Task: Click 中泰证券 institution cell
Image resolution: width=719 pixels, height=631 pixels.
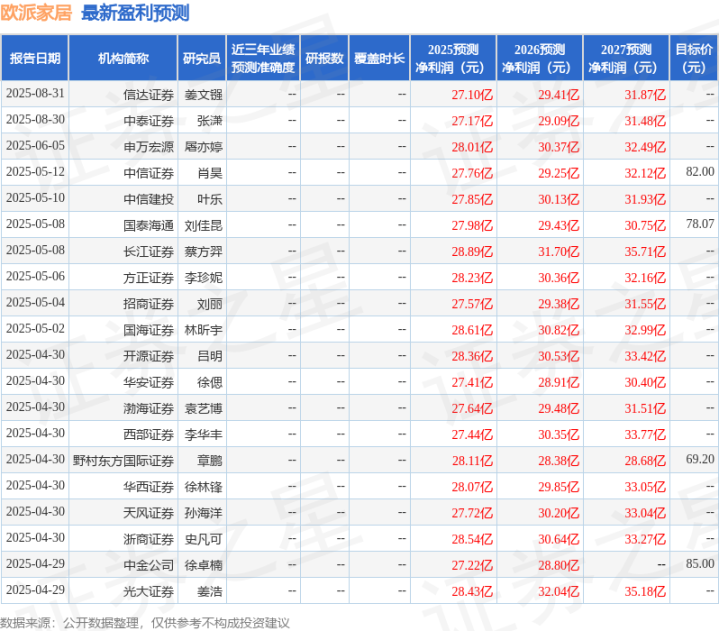Action: pos(148,121)
